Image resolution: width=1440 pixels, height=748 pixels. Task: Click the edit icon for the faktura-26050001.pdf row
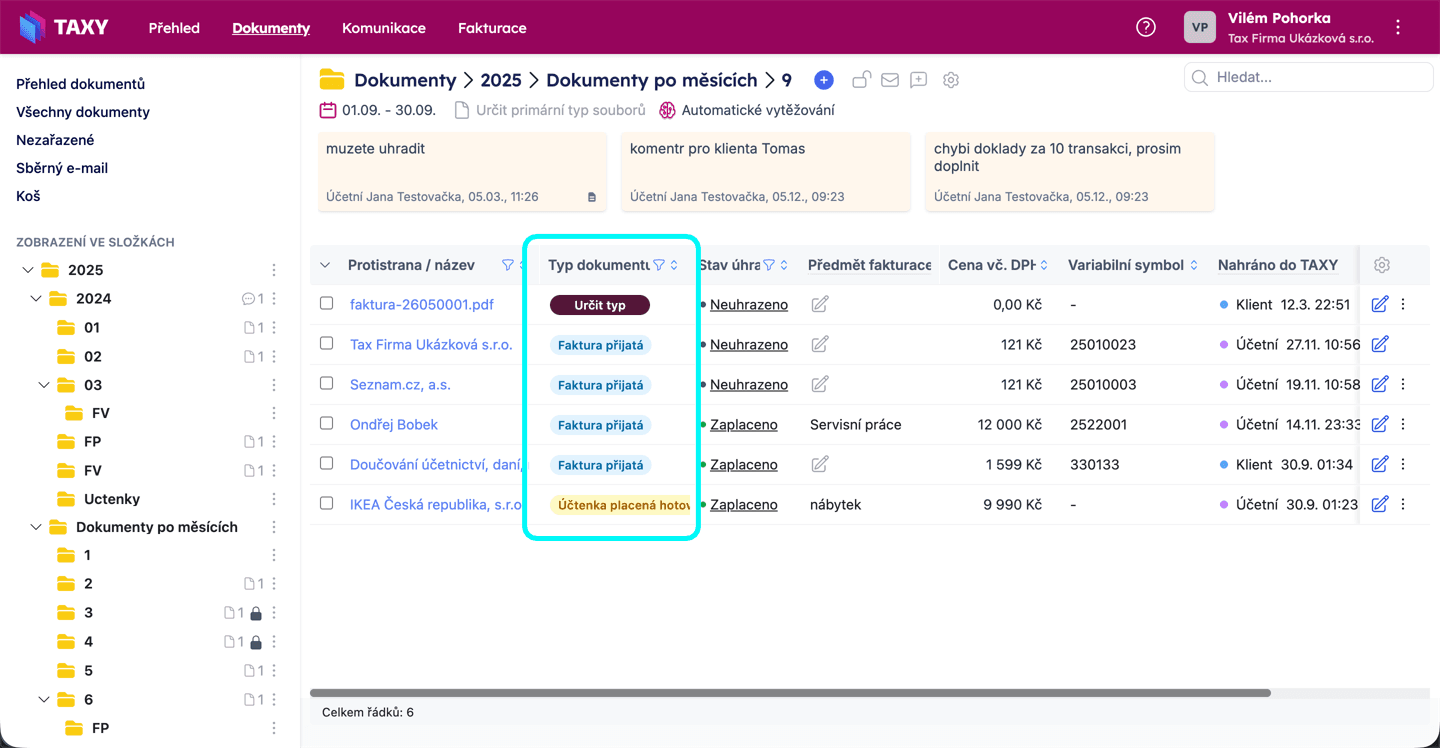click(1380, 304)
